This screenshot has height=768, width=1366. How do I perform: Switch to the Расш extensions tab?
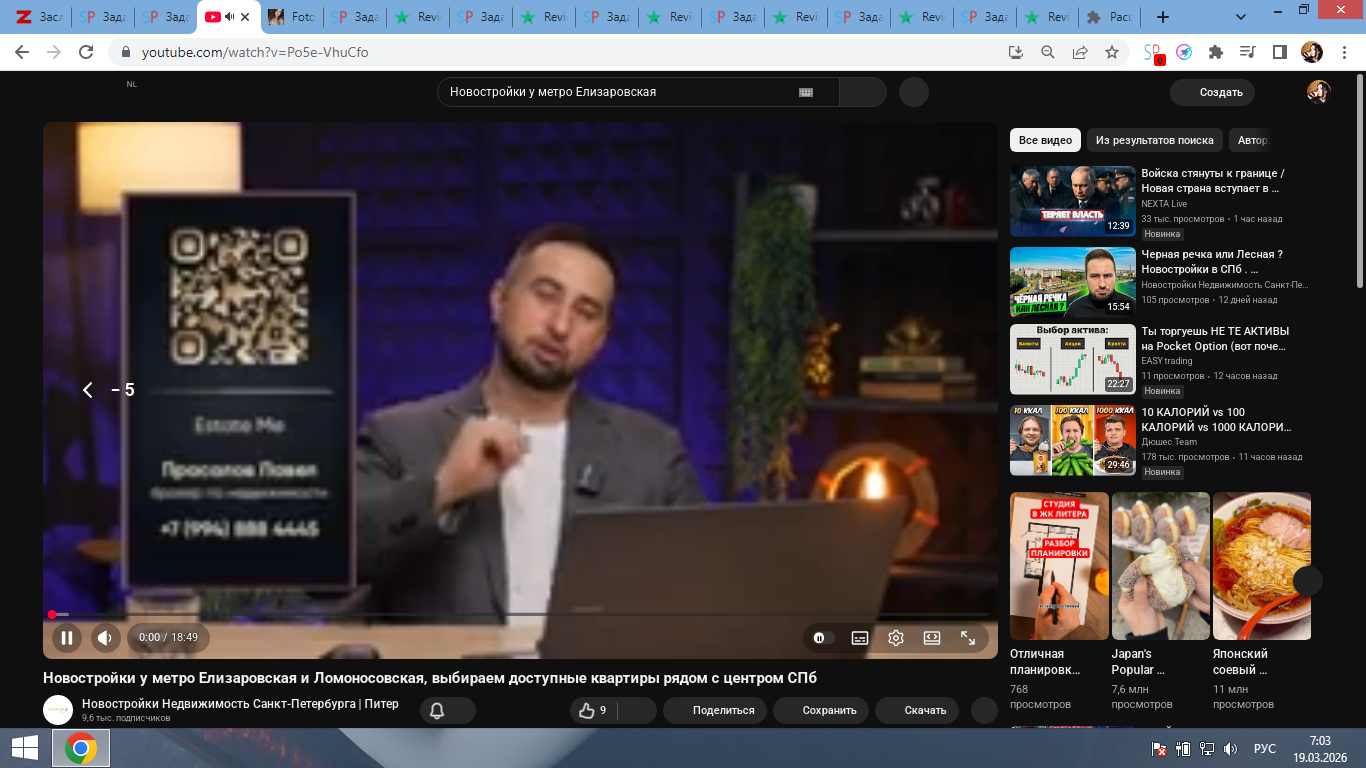tap(1110, 17)
